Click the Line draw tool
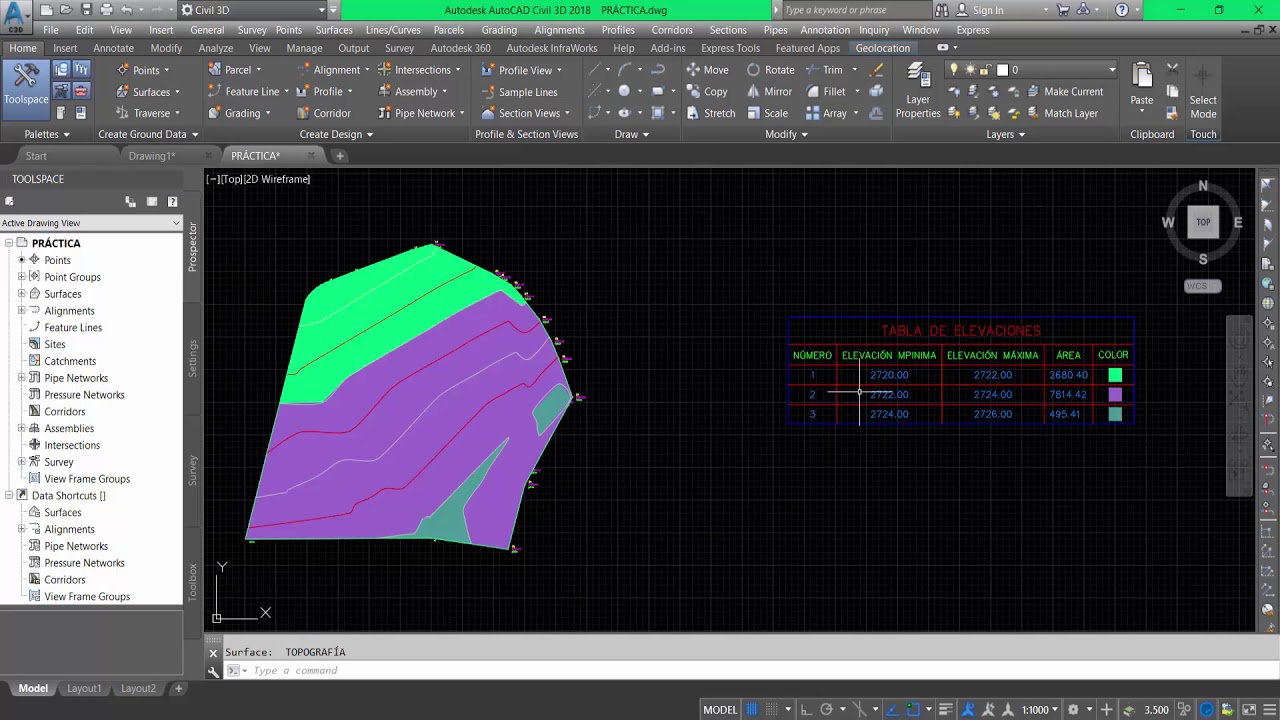Screen dimensions: 1280x720 click(x=594, y=70)
